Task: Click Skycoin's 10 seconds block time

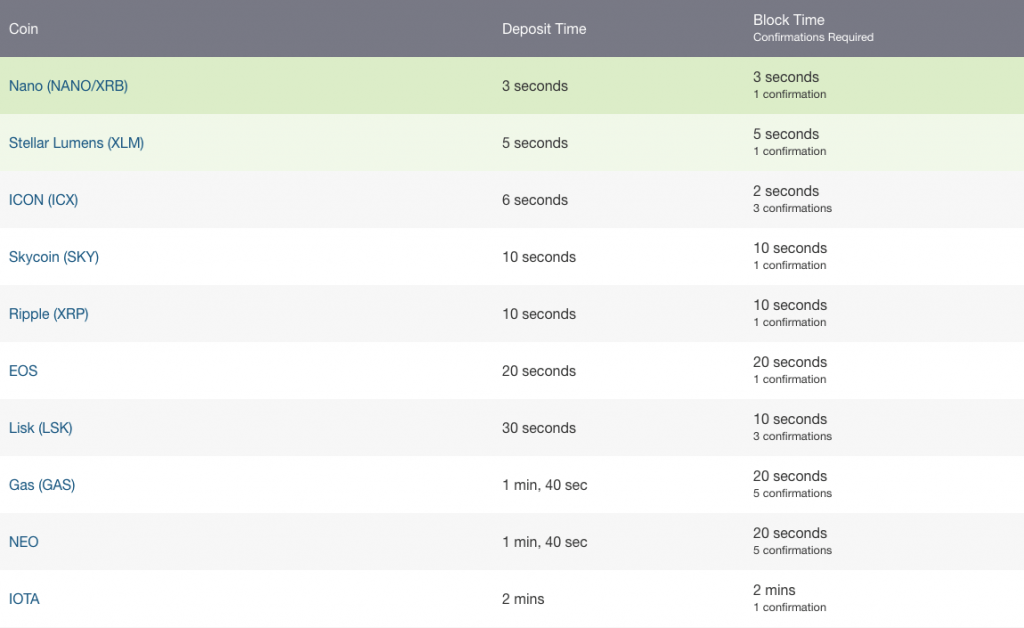Action: pos(790,247)
